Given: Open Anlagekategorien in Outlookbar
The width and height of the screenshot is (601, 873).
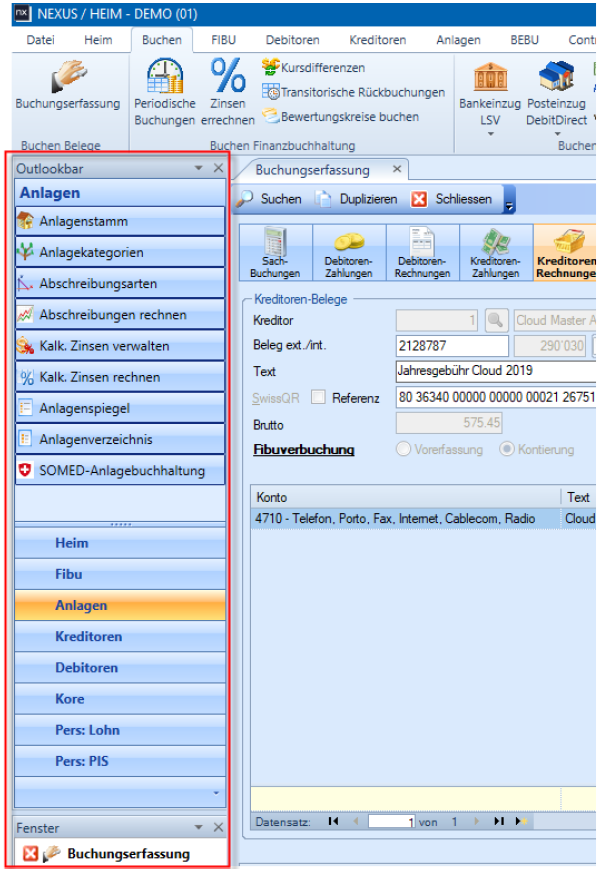Looking at the screenshot, I should [120, 252].
